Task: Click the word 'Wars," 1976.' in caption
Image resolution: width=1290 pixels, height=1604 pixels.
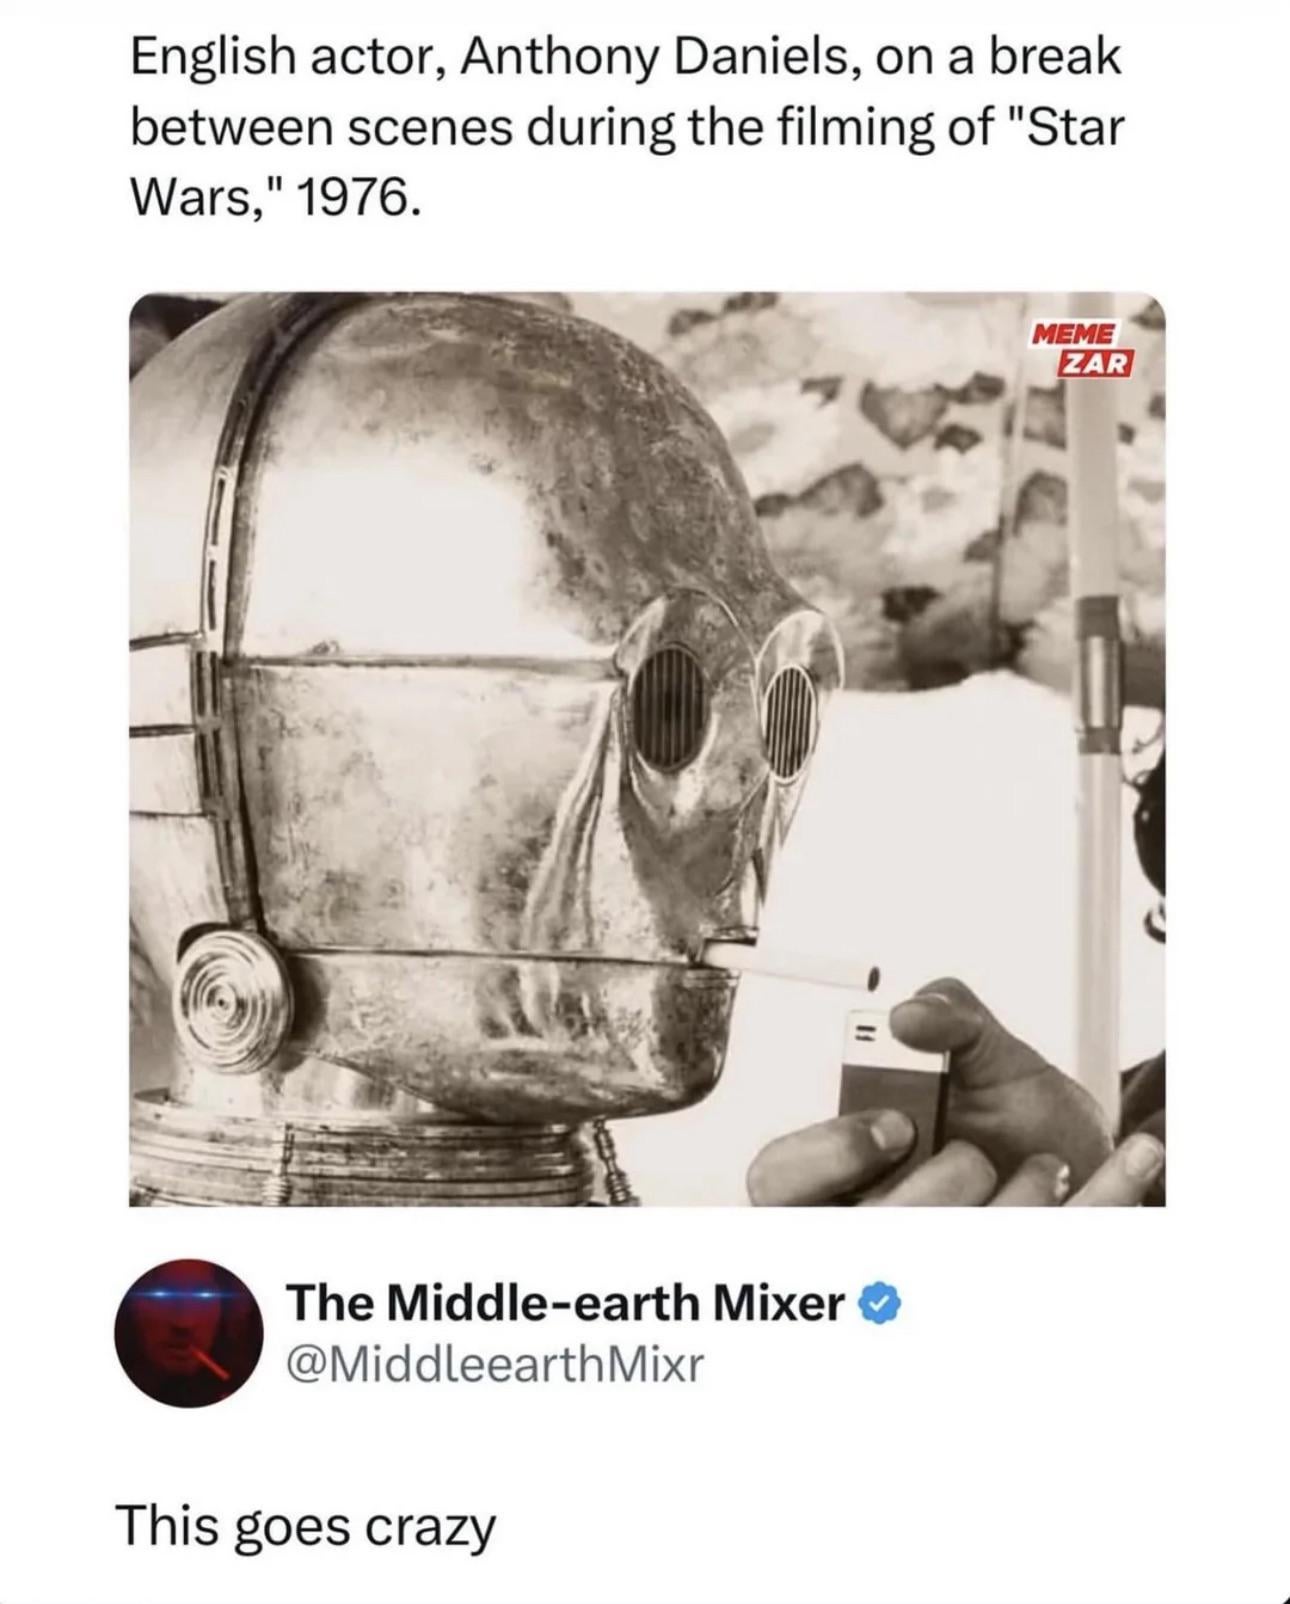Action: pos(270,200)
